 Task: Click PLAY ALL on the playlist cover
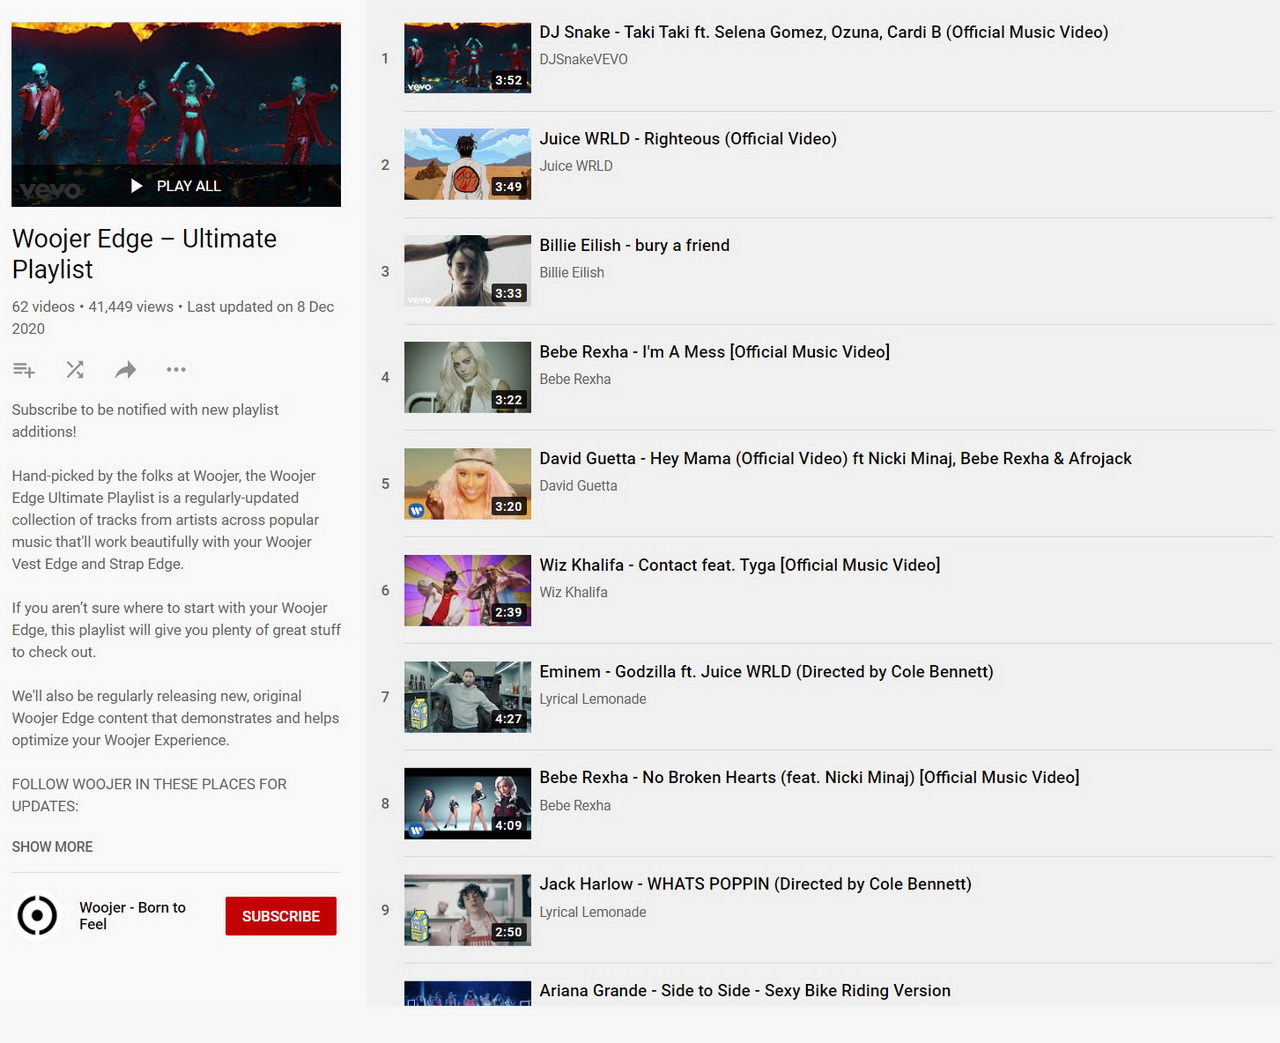coord(176,186)
